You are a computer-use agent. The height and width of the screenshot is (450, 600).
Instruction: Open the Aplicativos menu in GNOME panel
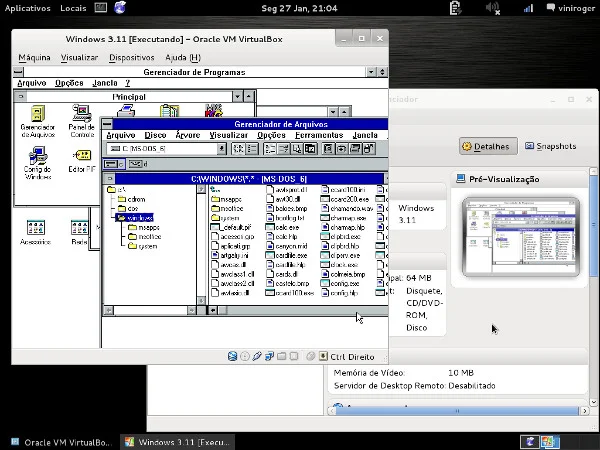pyautogui.click(x=27, y=8)
